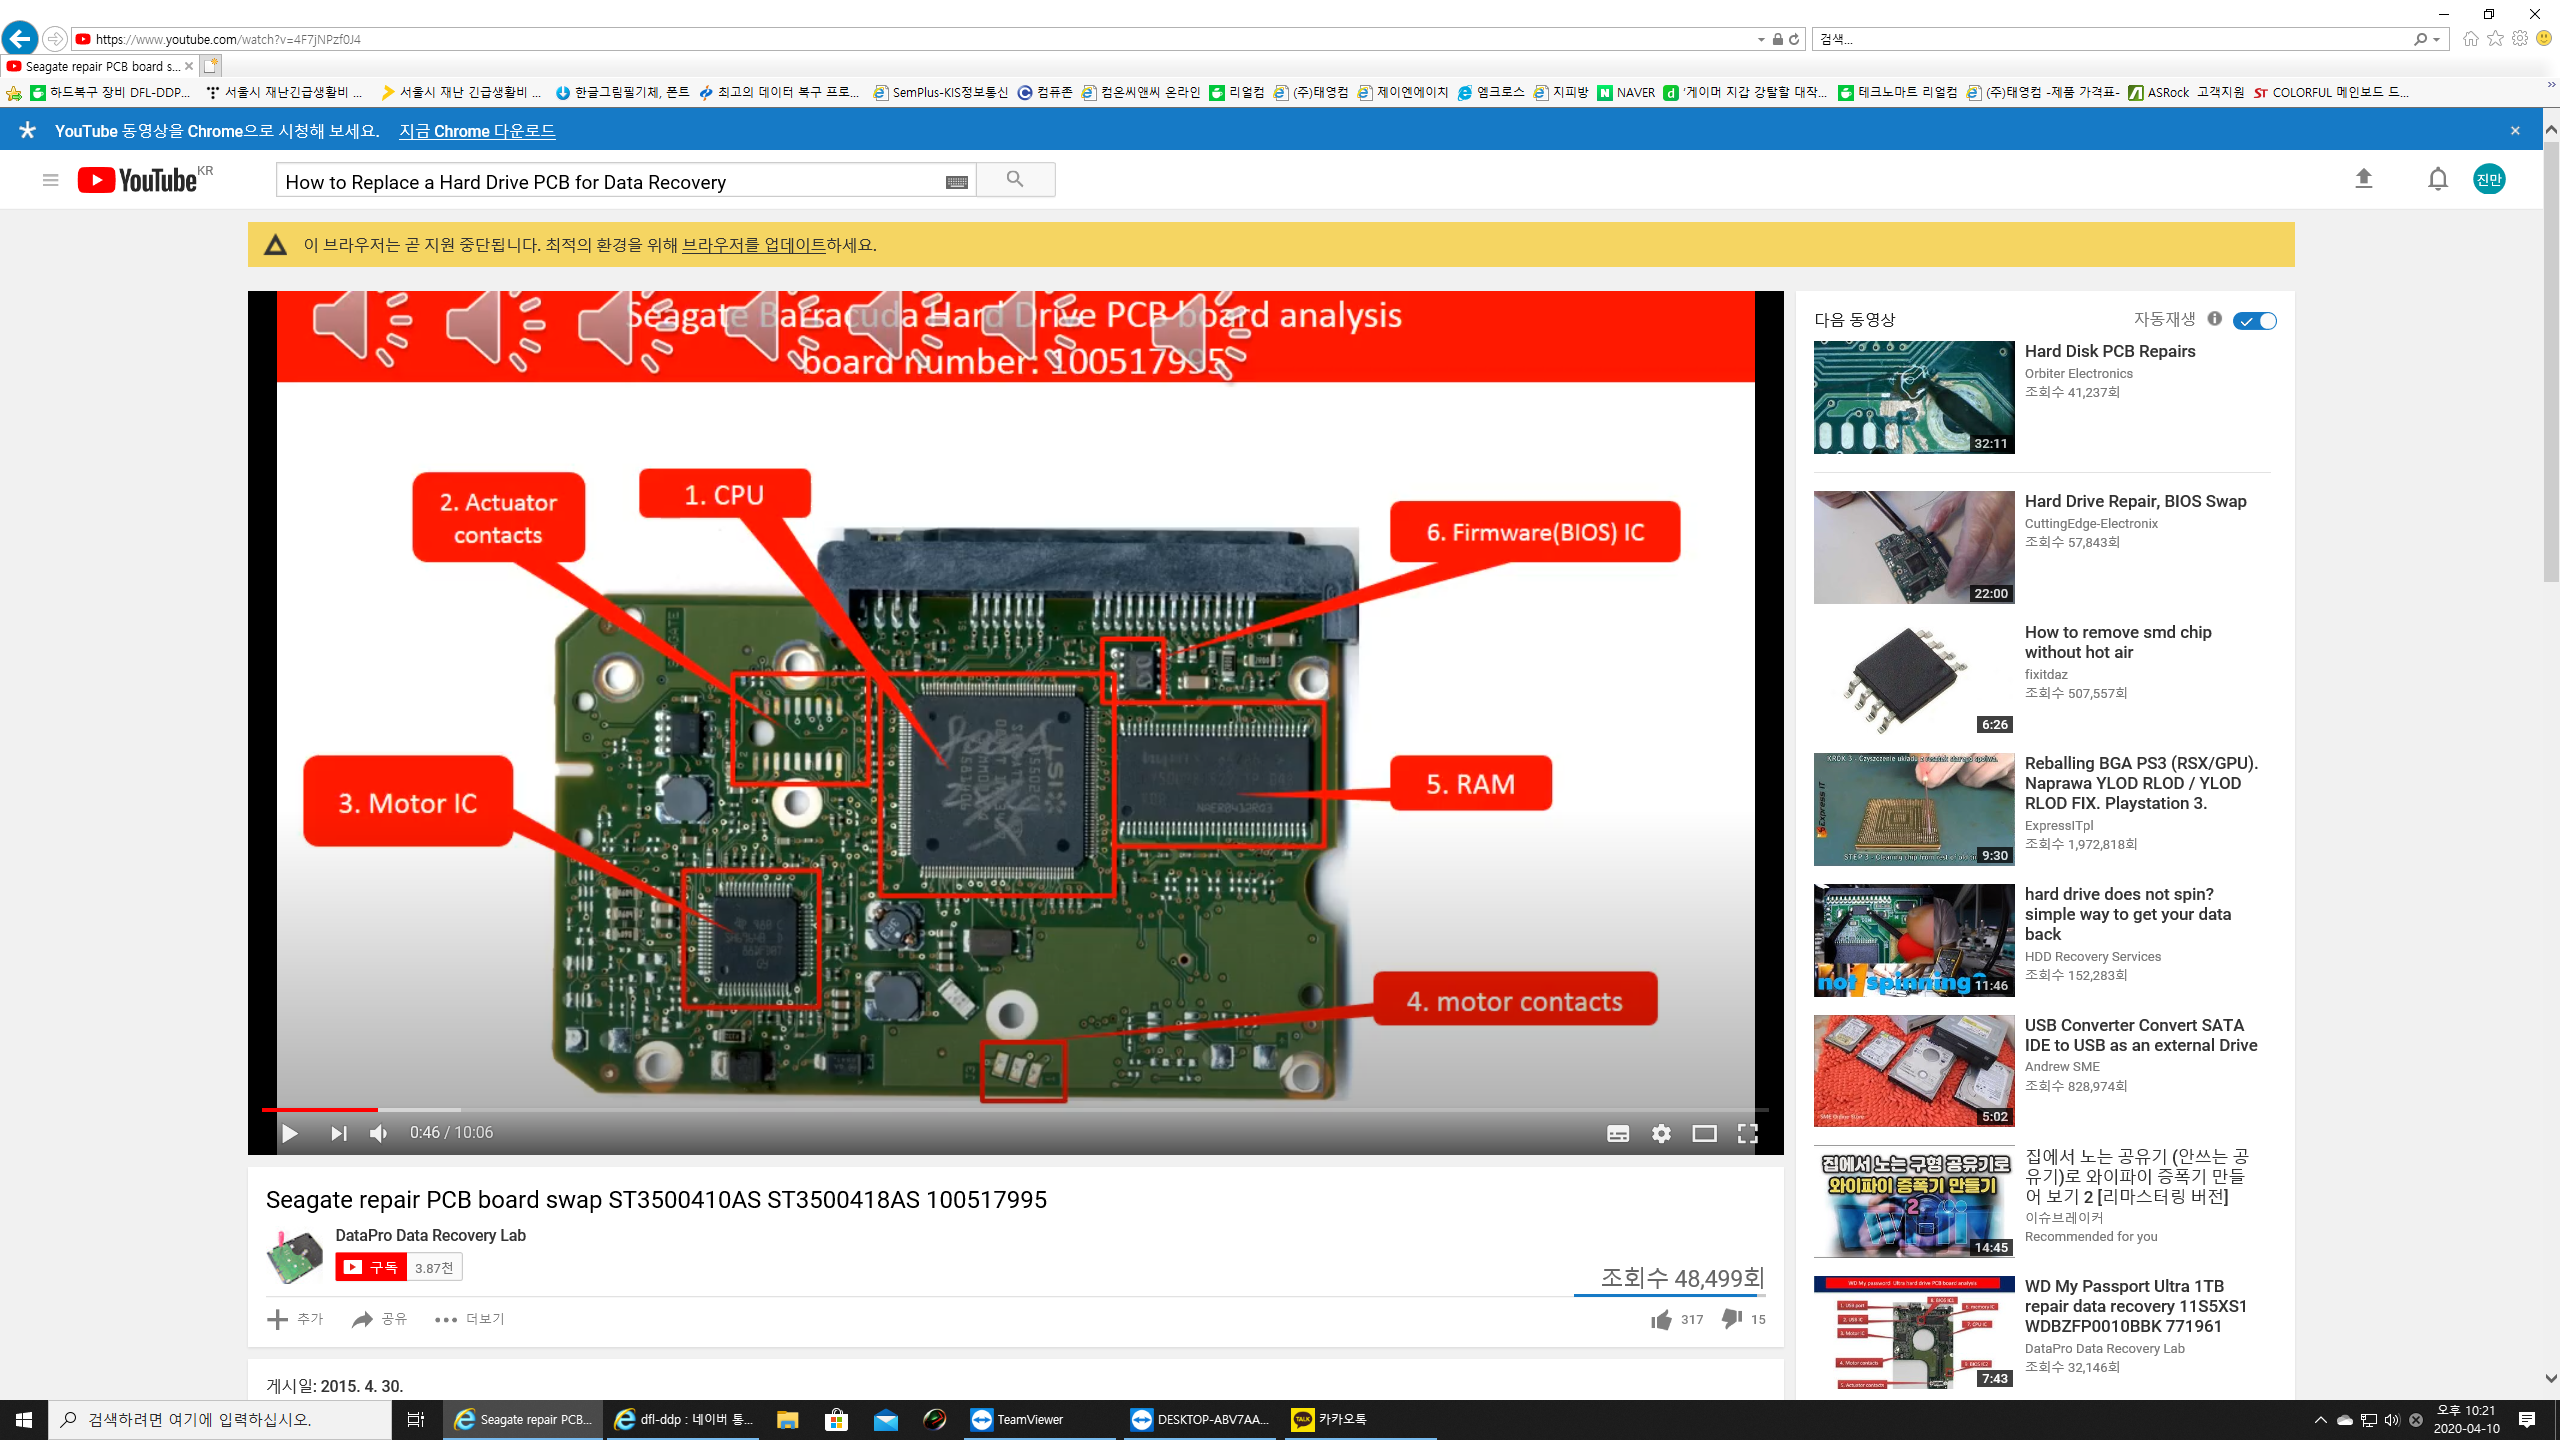Show hidden system tray icons
The width and height of the screenshot is (2560, 1440).
[x=2320, y=1420]
